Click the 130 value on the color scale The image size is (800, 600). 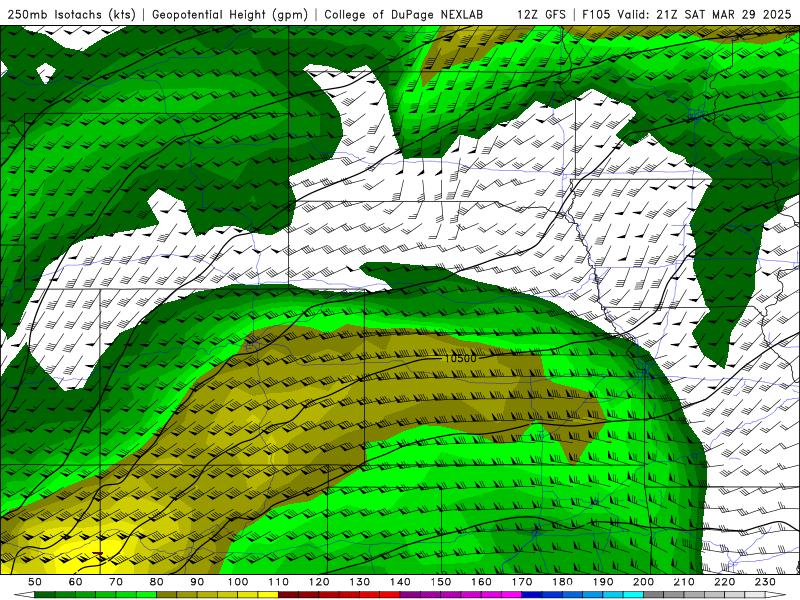coord(359,582)
